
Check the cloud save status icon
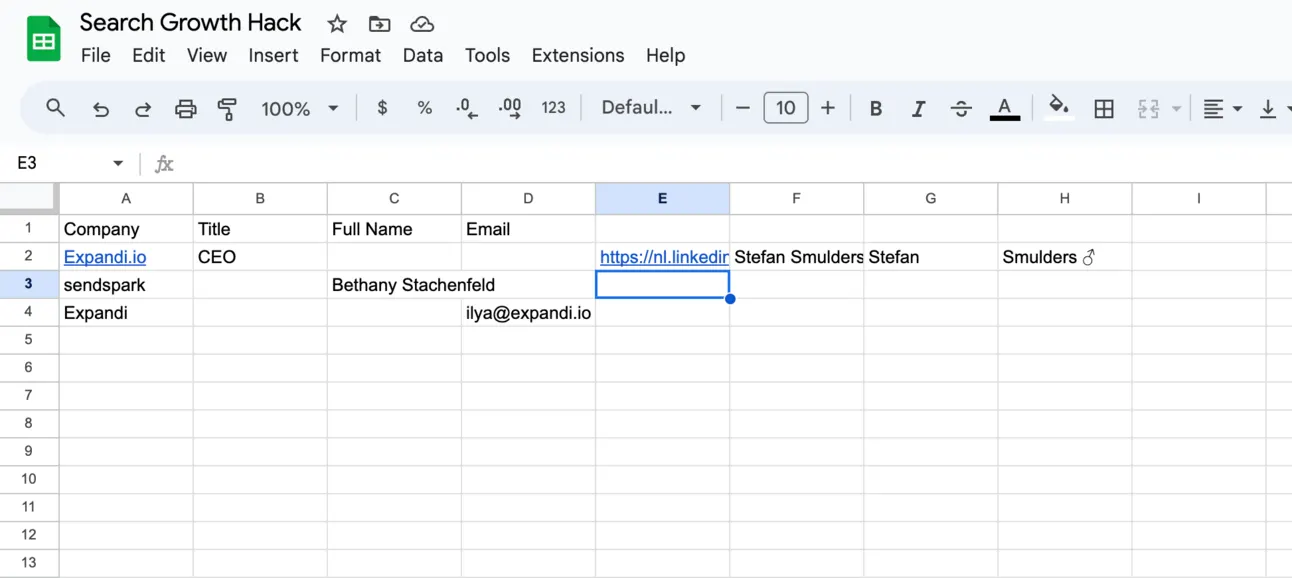pyautogui.click(x=422, y=24)
